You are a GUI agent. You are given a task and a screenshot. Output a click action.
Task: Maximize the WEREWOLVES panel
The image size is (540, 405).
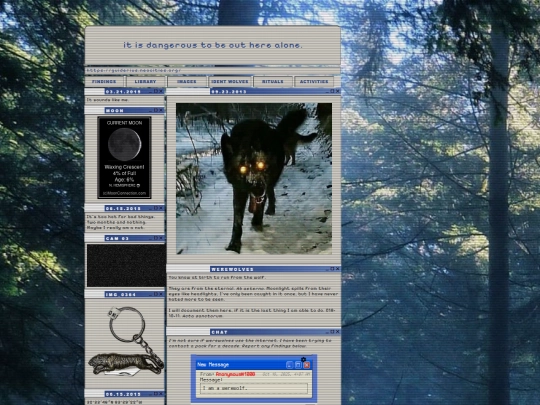(332, 269)
